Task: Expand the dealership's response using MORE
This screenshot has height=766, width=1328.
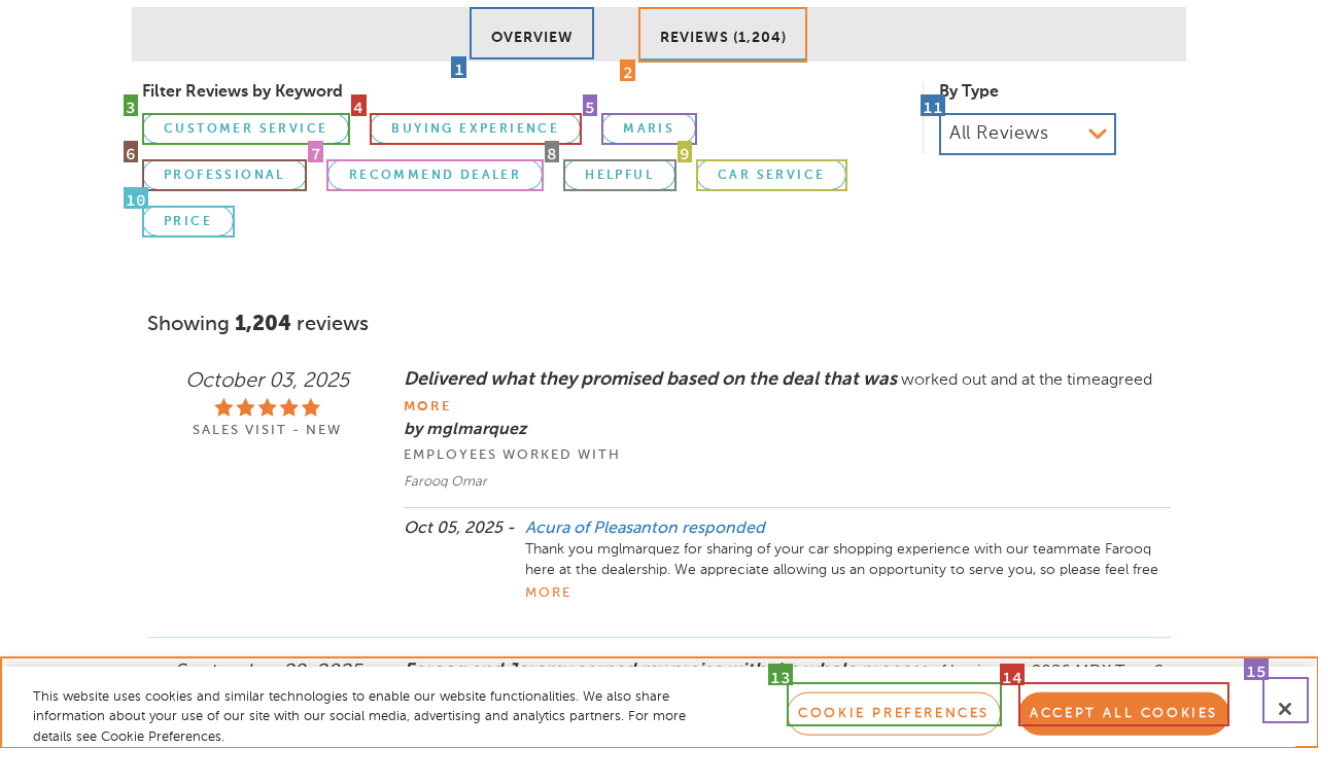Action: click(x=548, y=592)
